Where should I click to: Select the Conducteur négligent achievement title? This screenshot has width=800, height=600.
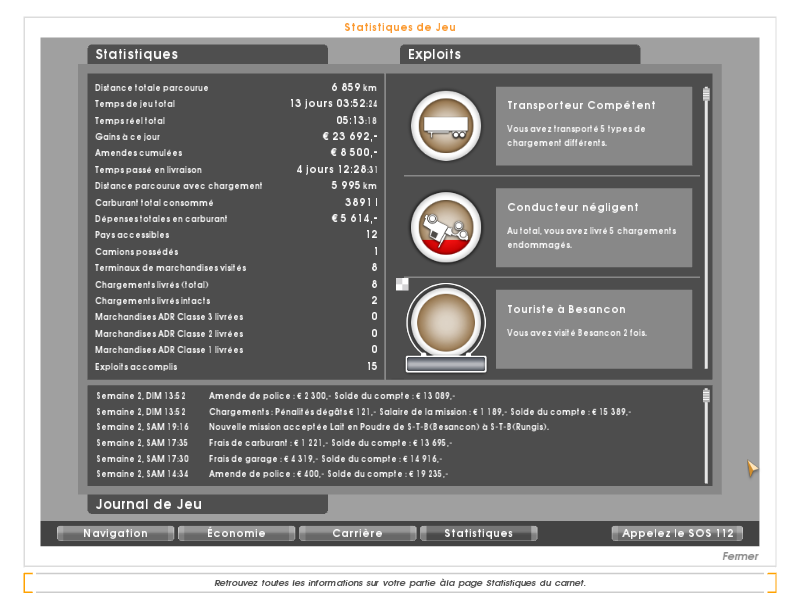[572, 207]
